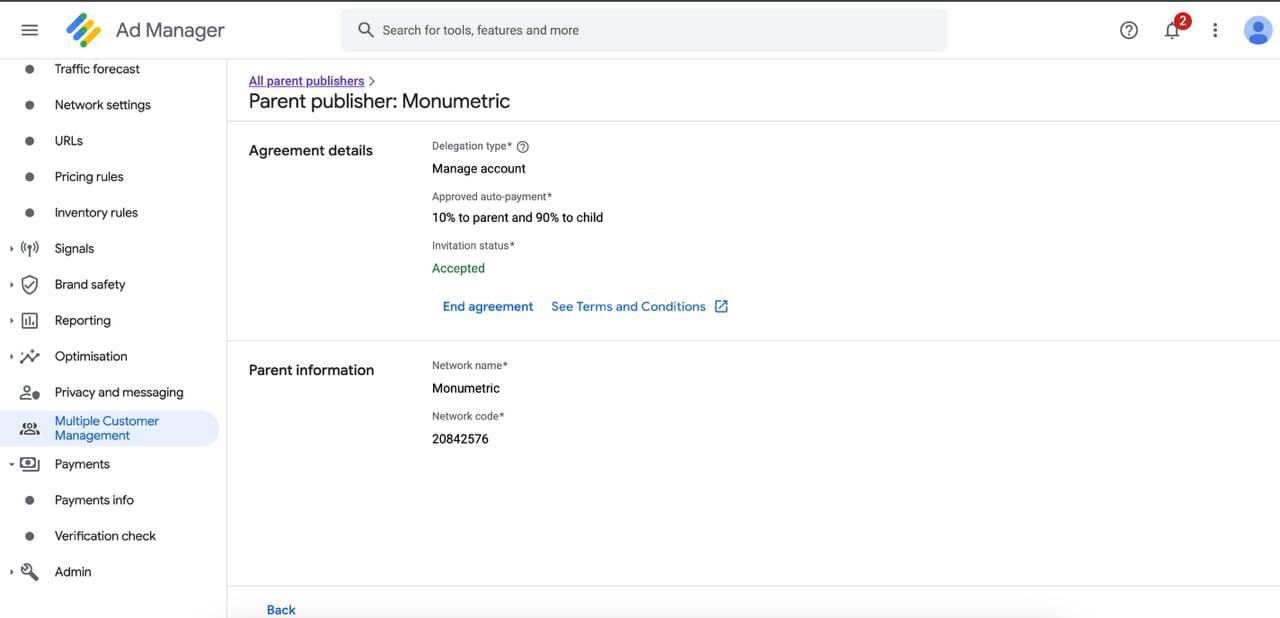Image resolution: width=1280 pixels, height=618 pixels.
Task: Click the Privacy and messaging icon
Action: (x=30, y=393)
